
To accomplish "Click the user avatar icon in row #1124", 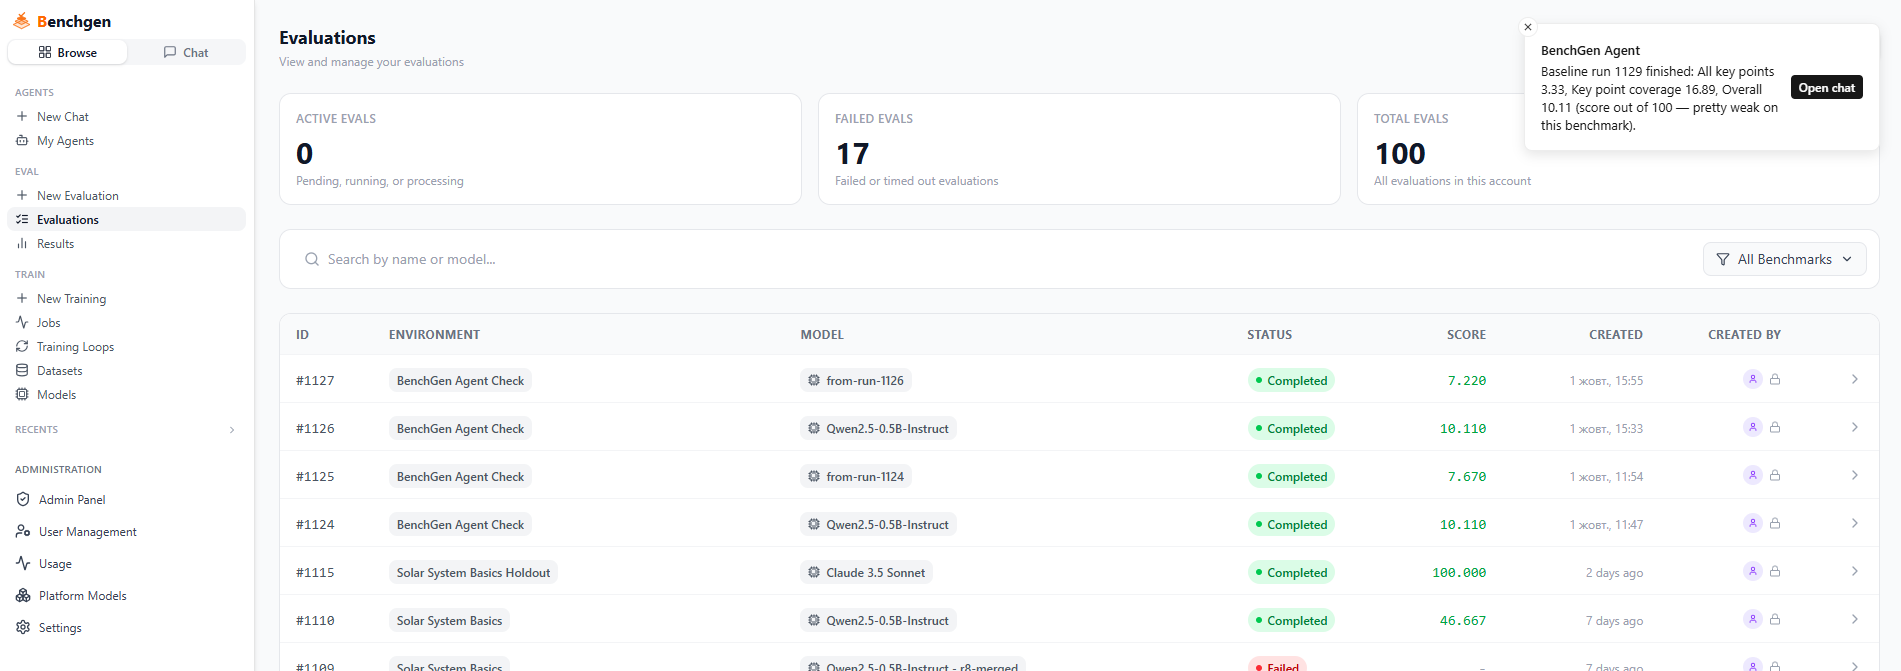I will (1752, 524).
